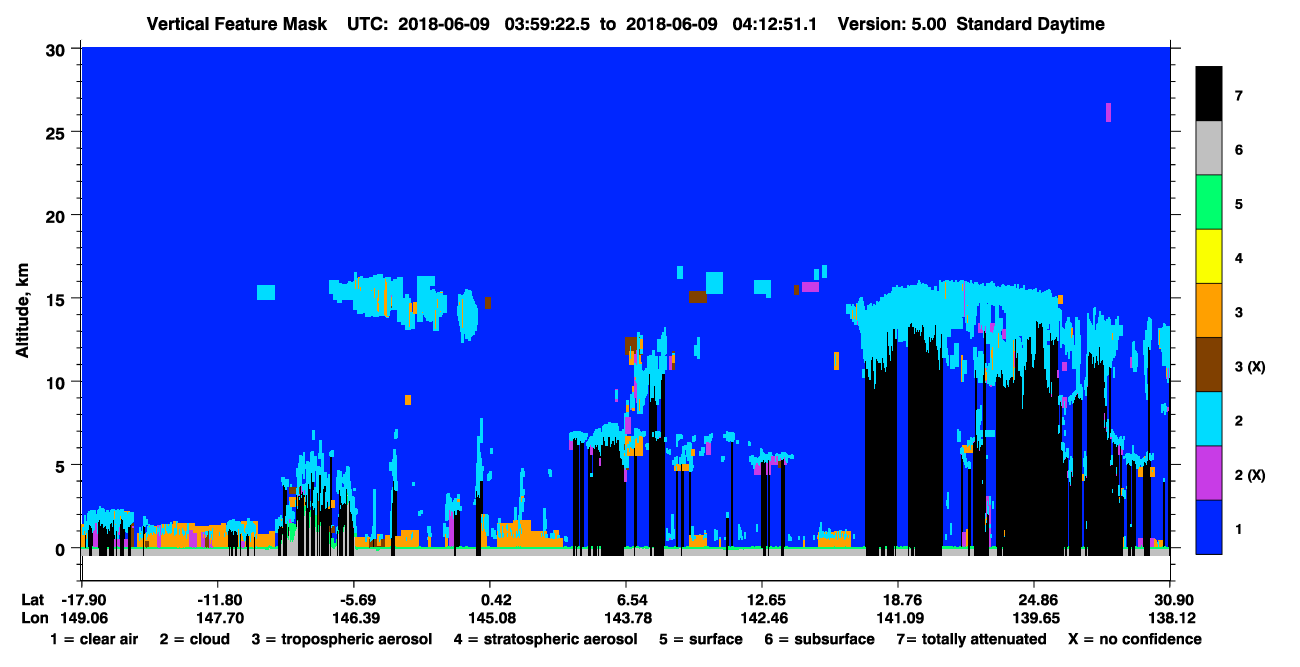Click the green color swatch labeled 5

(1209, 202)
